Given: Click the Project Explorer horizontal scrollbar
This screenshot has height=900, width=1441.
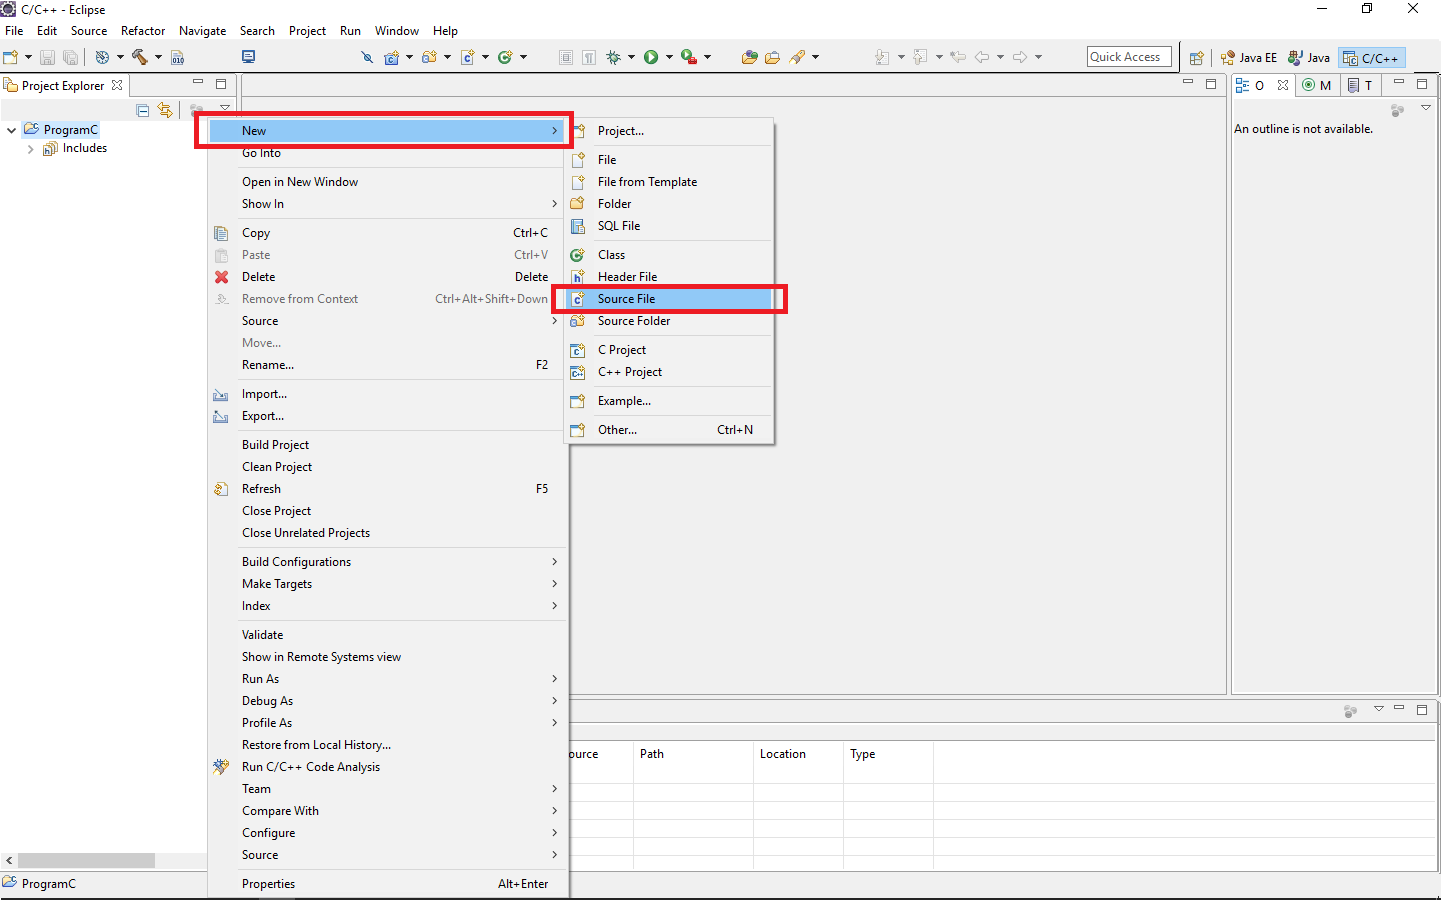Looking at the screenshot, I should coord(86,861).
